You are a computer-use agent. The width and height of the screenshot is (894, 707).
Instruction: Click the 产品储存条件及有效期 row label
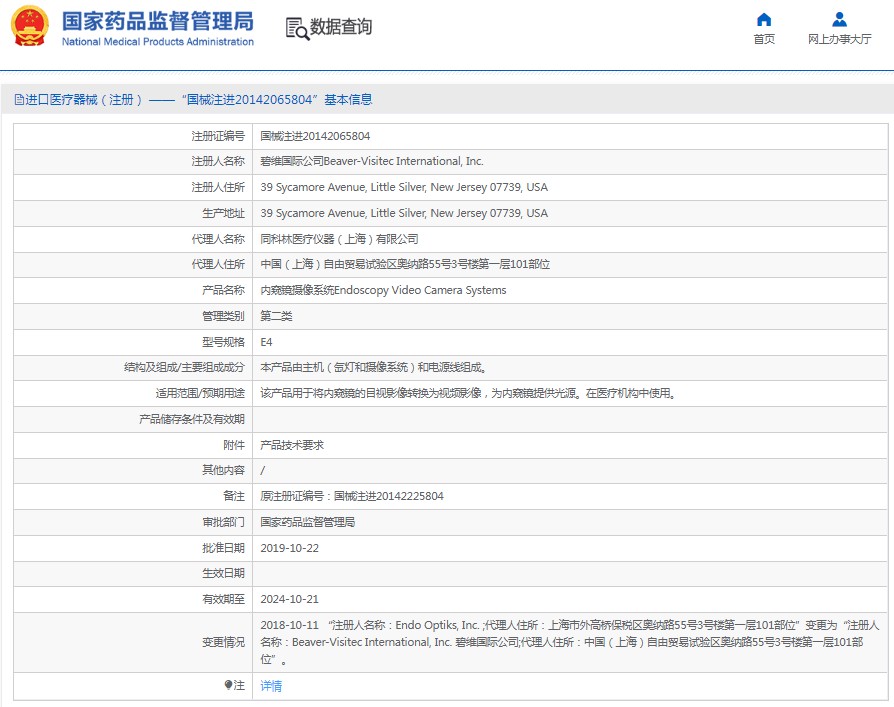click(x=192, y=420)
